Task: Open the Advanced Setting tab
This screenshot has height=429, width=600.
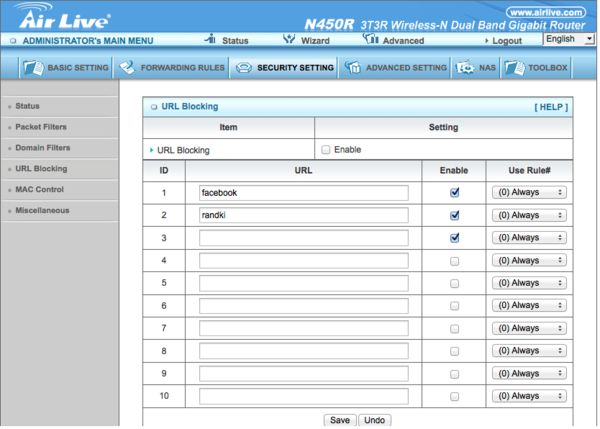Action: click(x=395, y=68)
